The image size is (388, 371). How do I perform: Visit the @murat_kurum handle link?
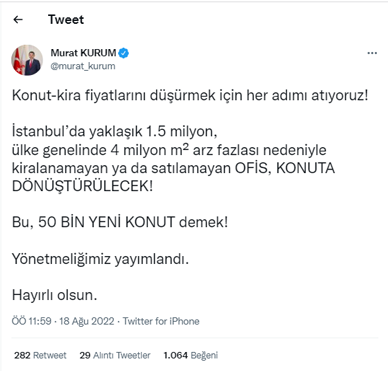click(x=83, y=66)
